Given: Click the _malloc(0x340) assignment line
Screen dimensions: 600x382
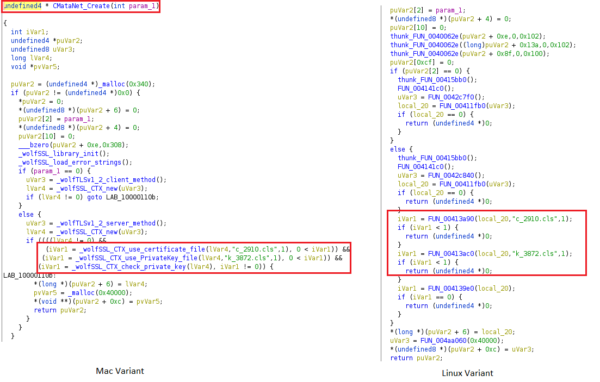Looking at the screenshot, I should tap(83, 84).
